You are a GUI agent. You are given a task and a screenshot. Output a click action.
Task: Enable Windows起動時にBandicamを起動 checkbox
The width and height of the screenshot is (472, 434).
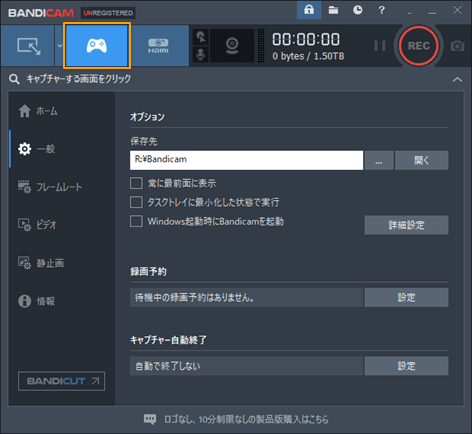pos(136,221)
